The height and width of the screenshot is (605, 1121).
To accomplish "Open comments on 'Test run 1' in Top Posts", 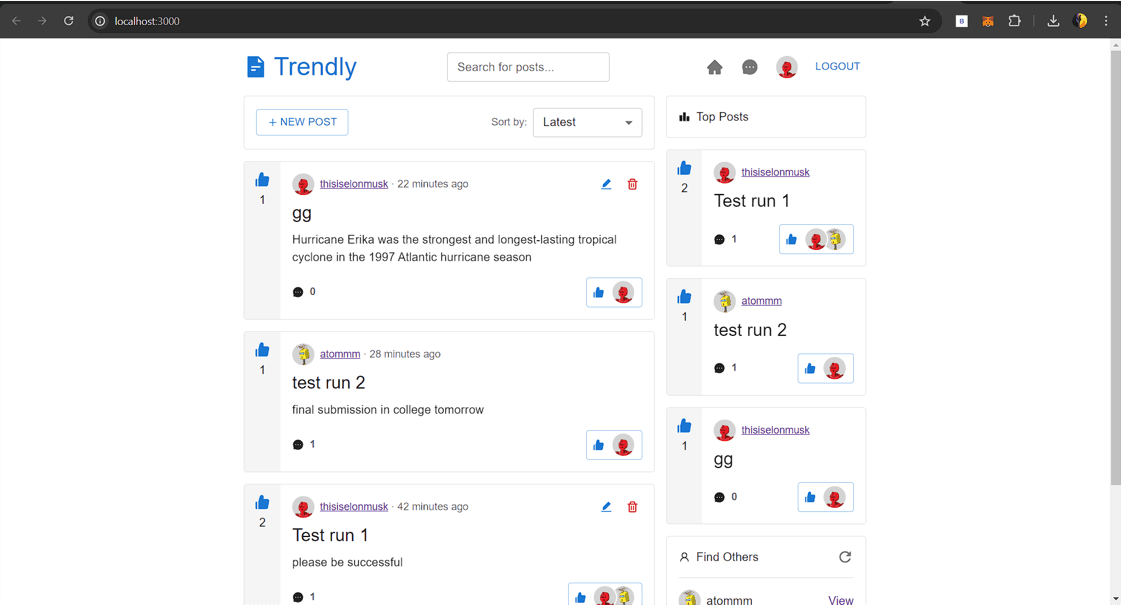I will (x=719, y=240).
